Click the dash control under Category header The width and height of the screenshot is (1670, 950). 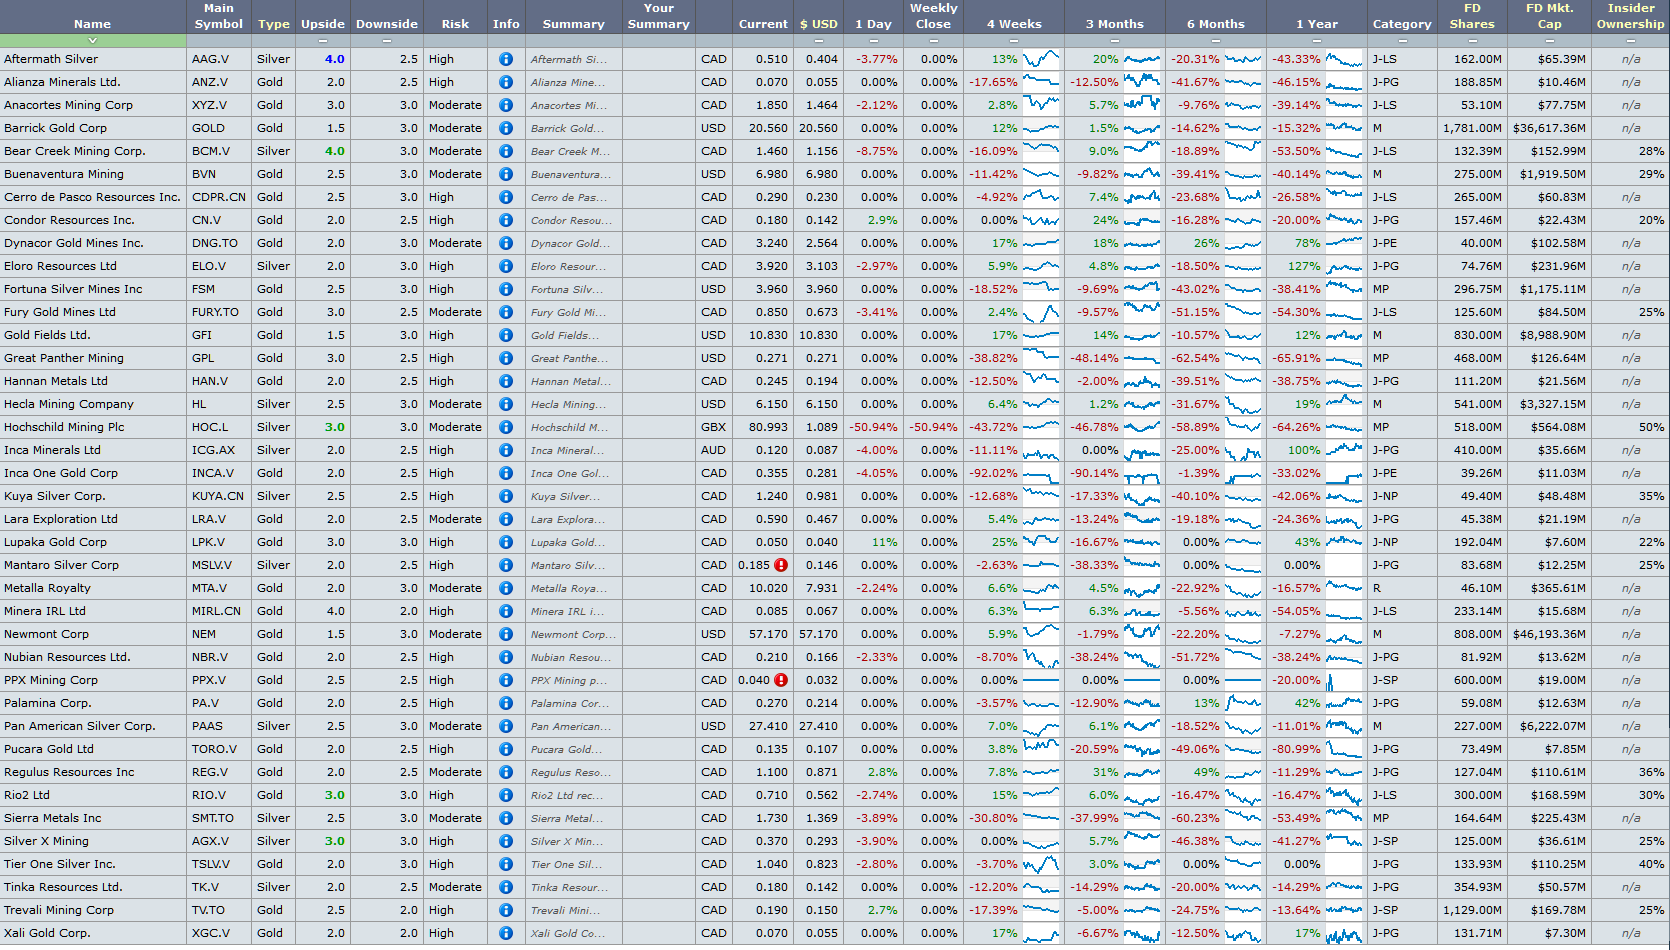tap(1401, 41)
